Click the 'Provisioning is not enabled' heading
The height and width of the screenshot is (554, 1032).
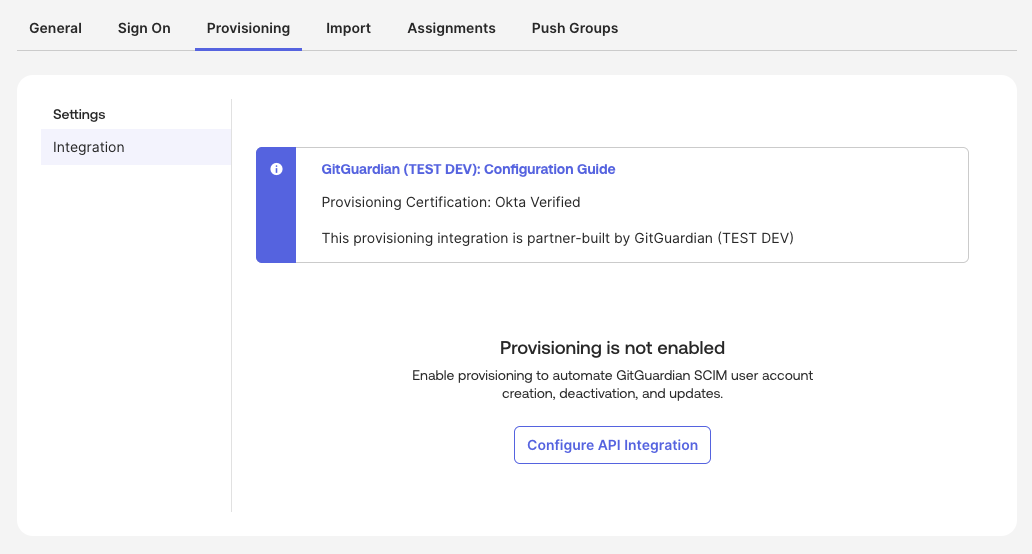coord(612,347)
